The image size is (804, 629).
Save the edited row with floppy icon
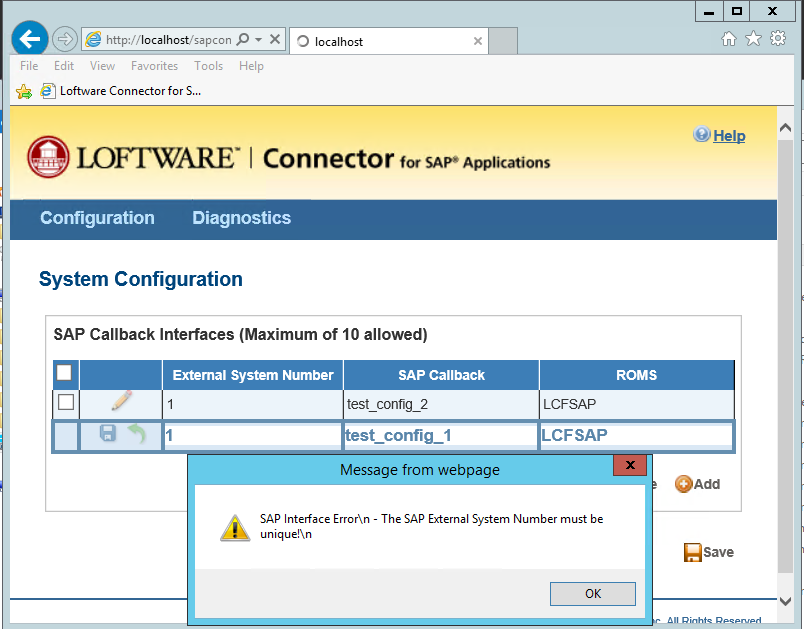108,433
